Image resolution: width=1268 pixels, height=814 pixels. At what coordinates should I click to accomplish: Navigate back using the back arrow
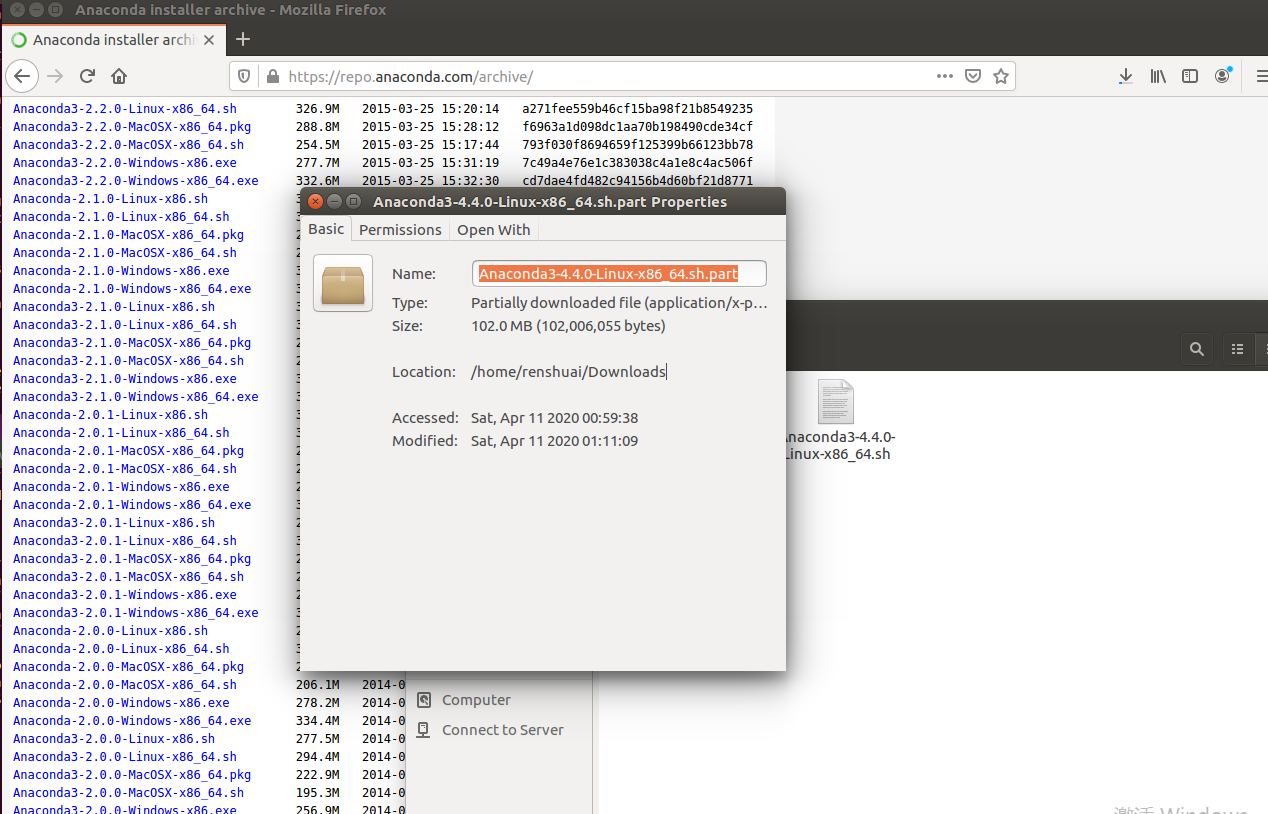pyautogui.click(x=22, y=75)
